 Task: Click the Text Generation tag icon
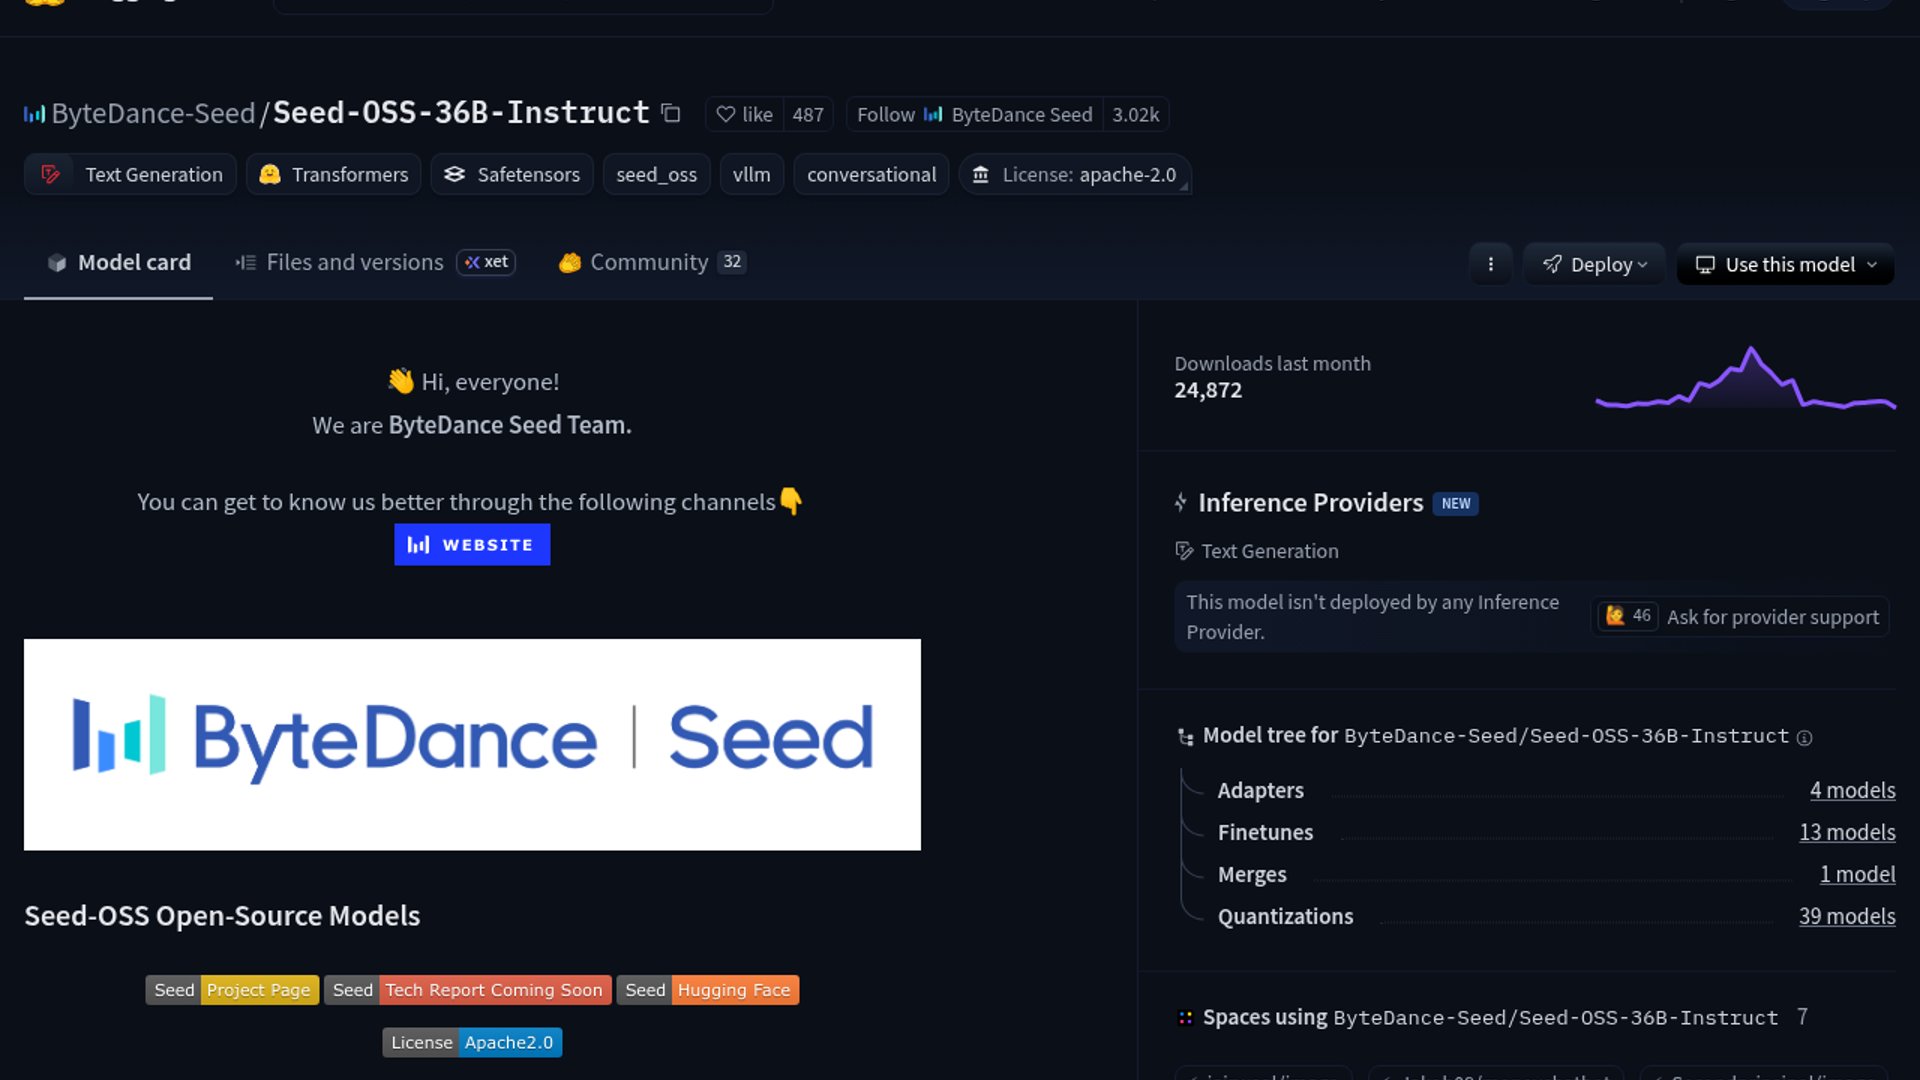pos(50,175)
